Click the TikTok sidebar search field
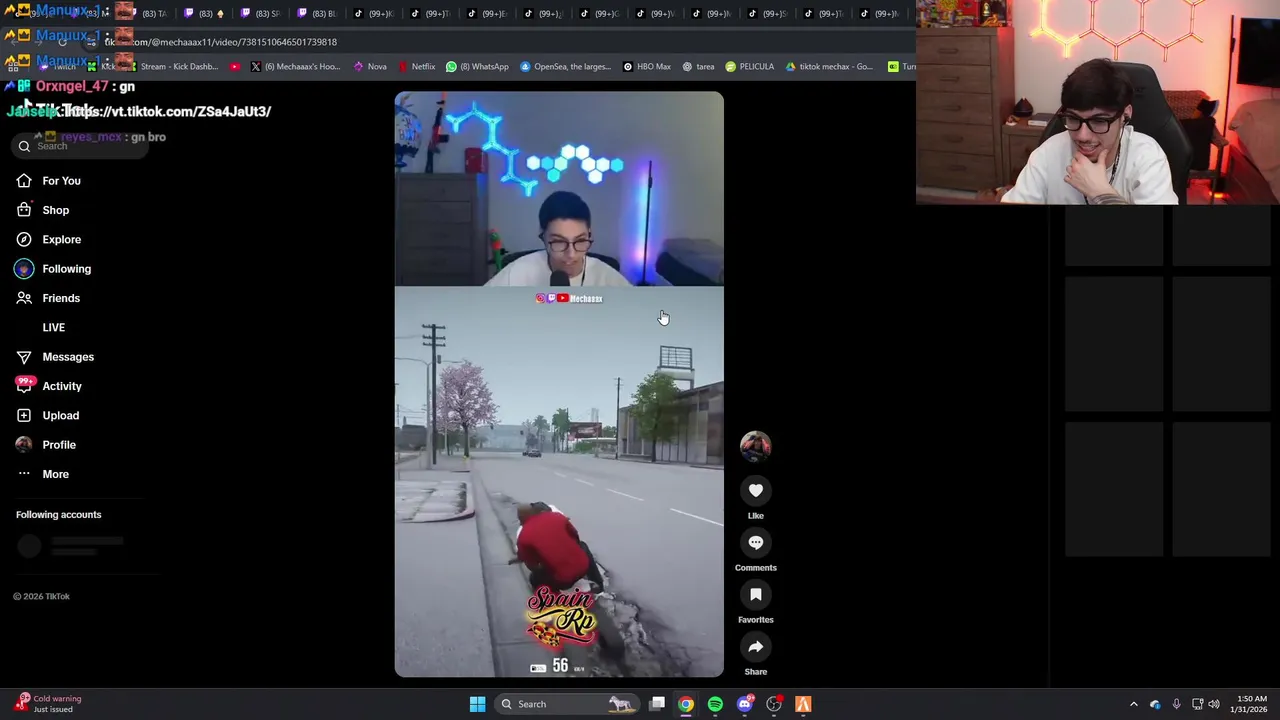1280x720 pixels. click(x=80, y=146)
